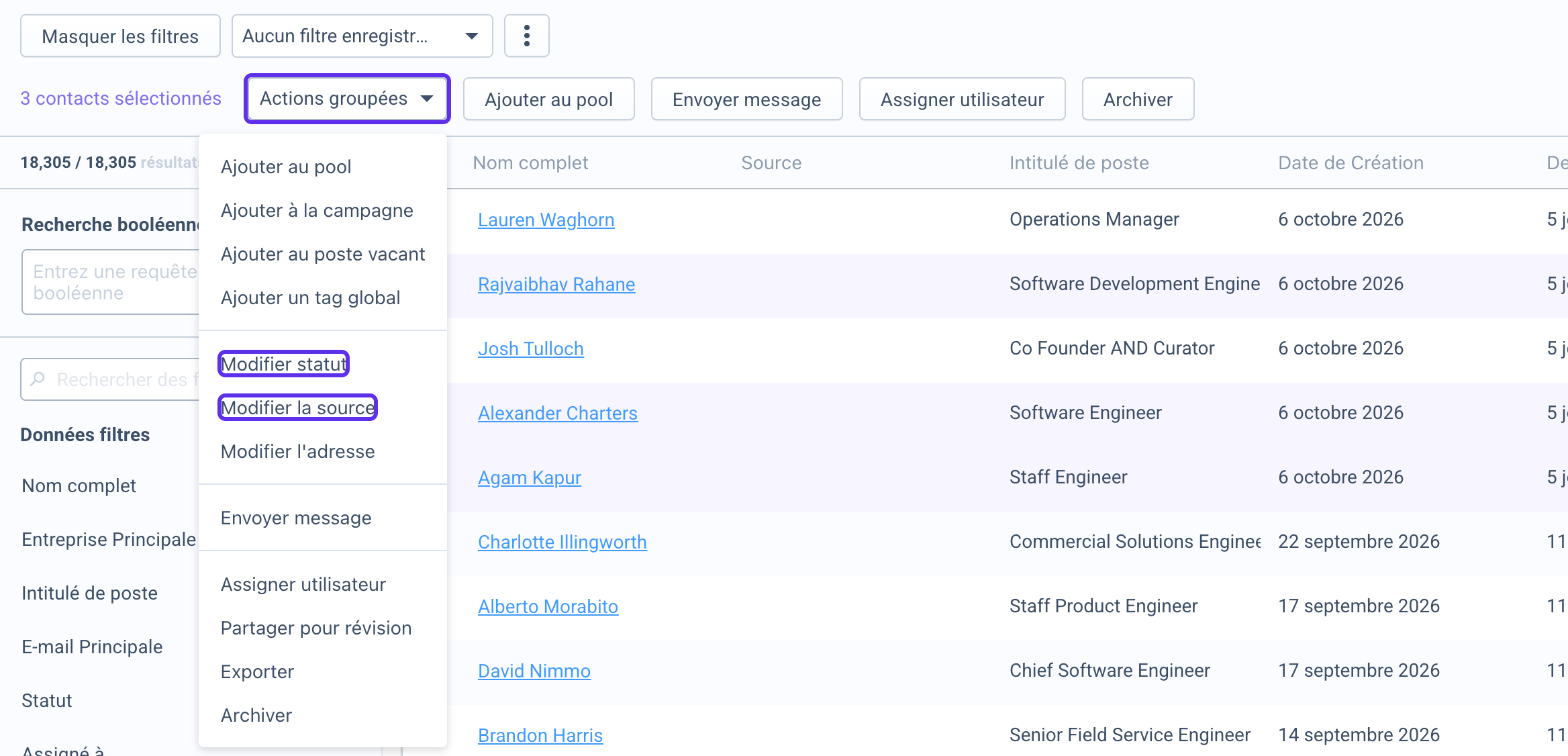Select Modifier statut in the menu
Screen dimensions: 1568x756
pos(284,364)
